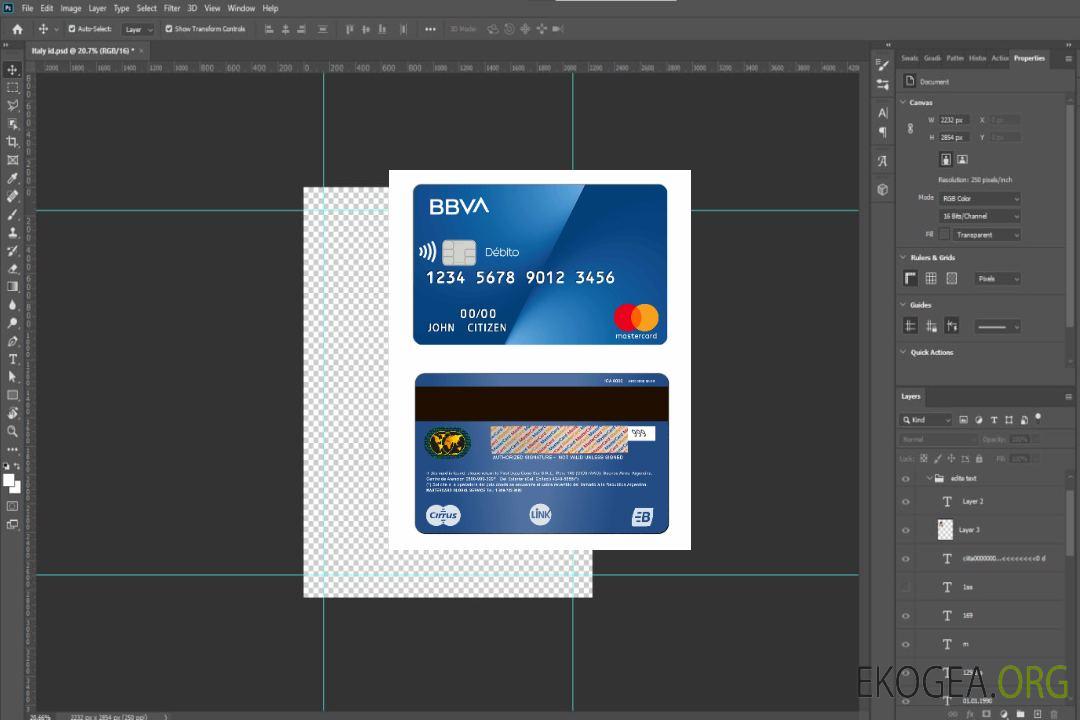1080x720 pixels.
Task: Open the File menu
Action: click(28, 8)
